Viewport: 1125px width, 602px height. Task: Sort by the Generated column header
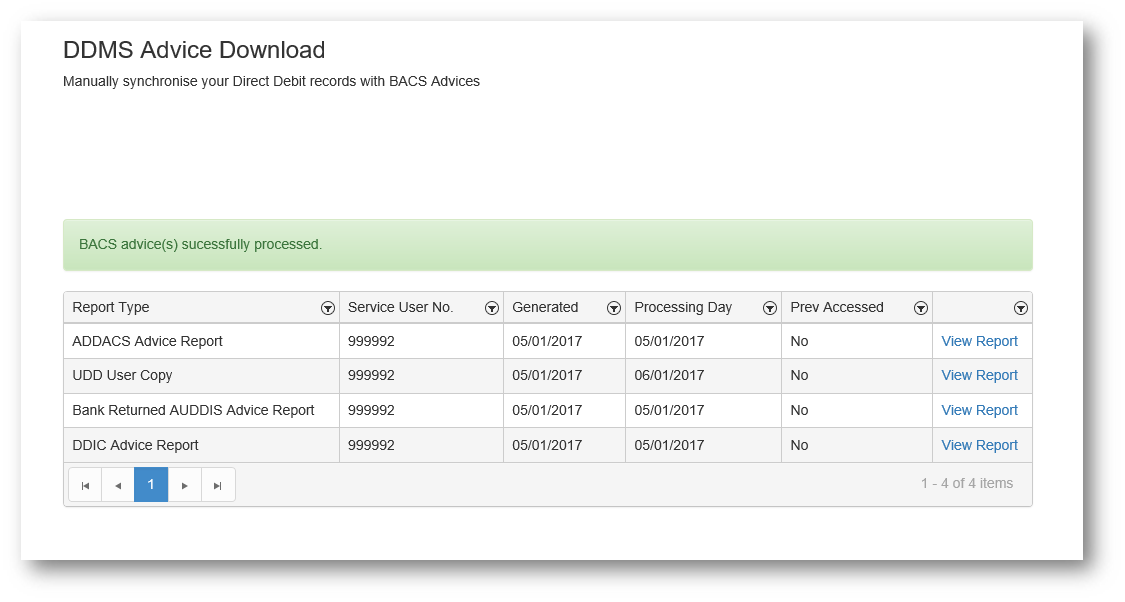[545, 307]
